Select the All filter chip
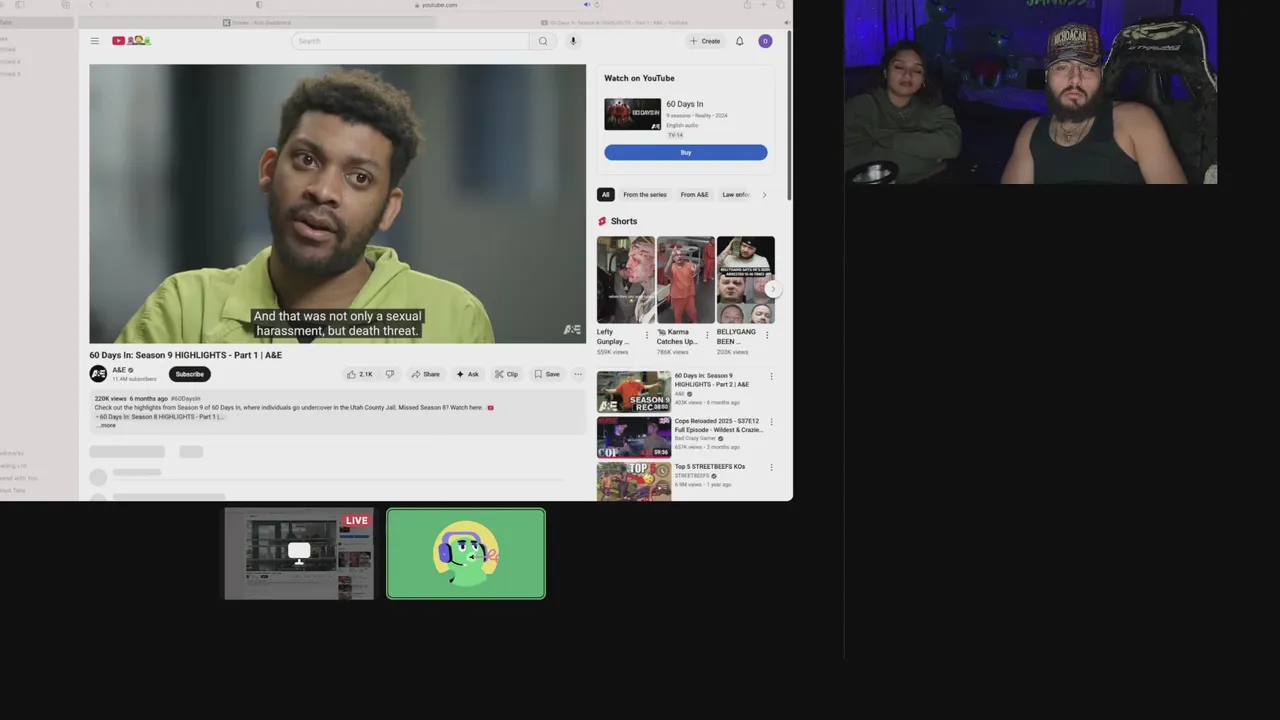Image resolution: width=1280 pixels, height=720 pixels. 605,195
